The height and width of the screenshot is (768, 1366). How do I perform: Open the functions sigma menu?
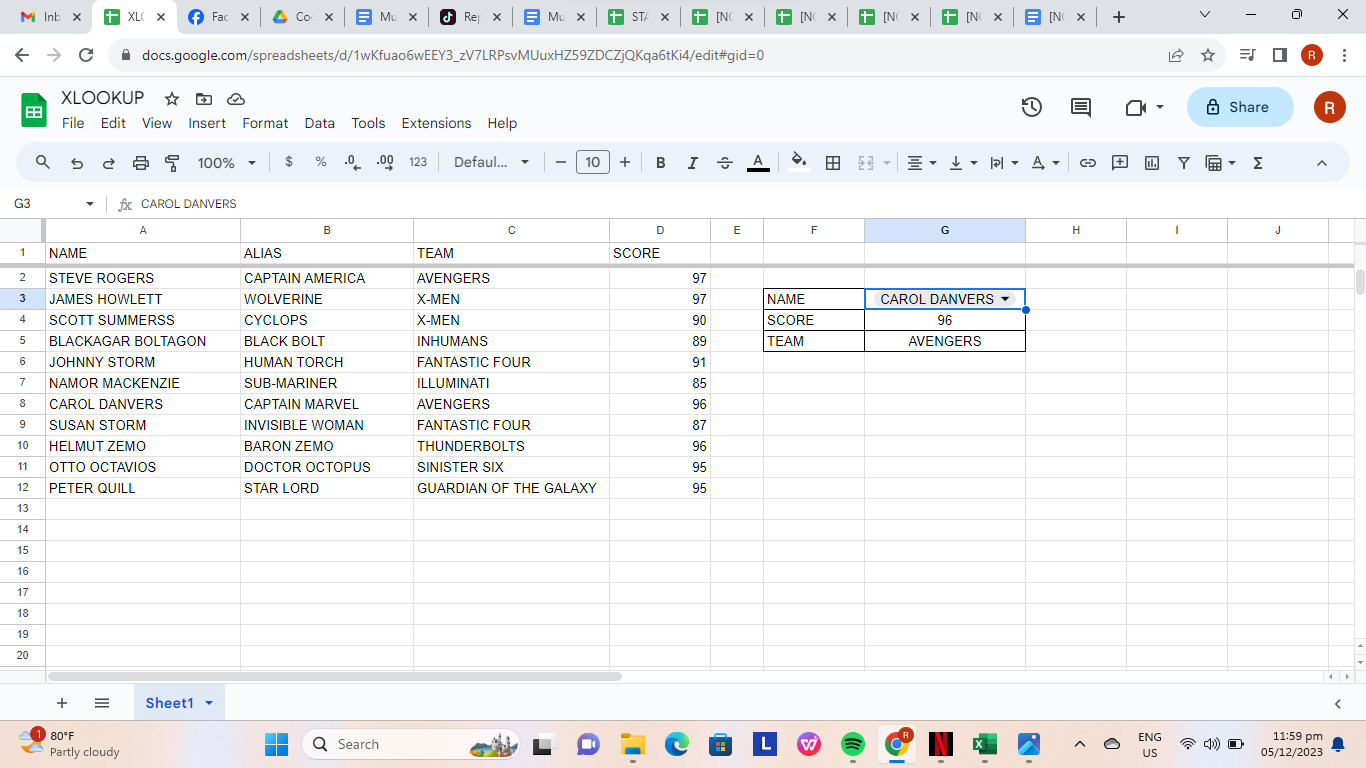(1258, 162)
